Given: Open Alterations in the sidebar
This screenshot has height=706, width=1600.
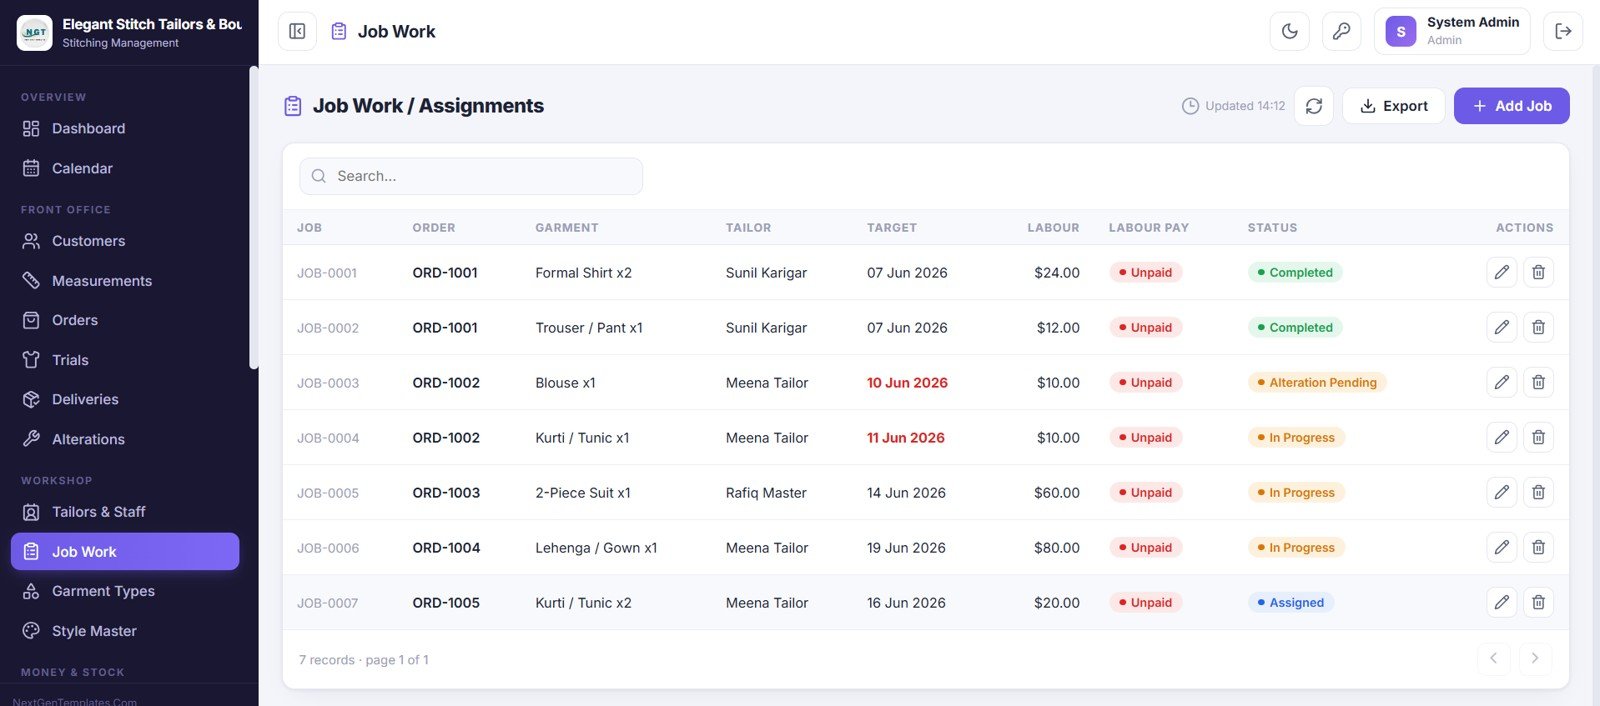Looking at the screenshot, I should [125, 439].
